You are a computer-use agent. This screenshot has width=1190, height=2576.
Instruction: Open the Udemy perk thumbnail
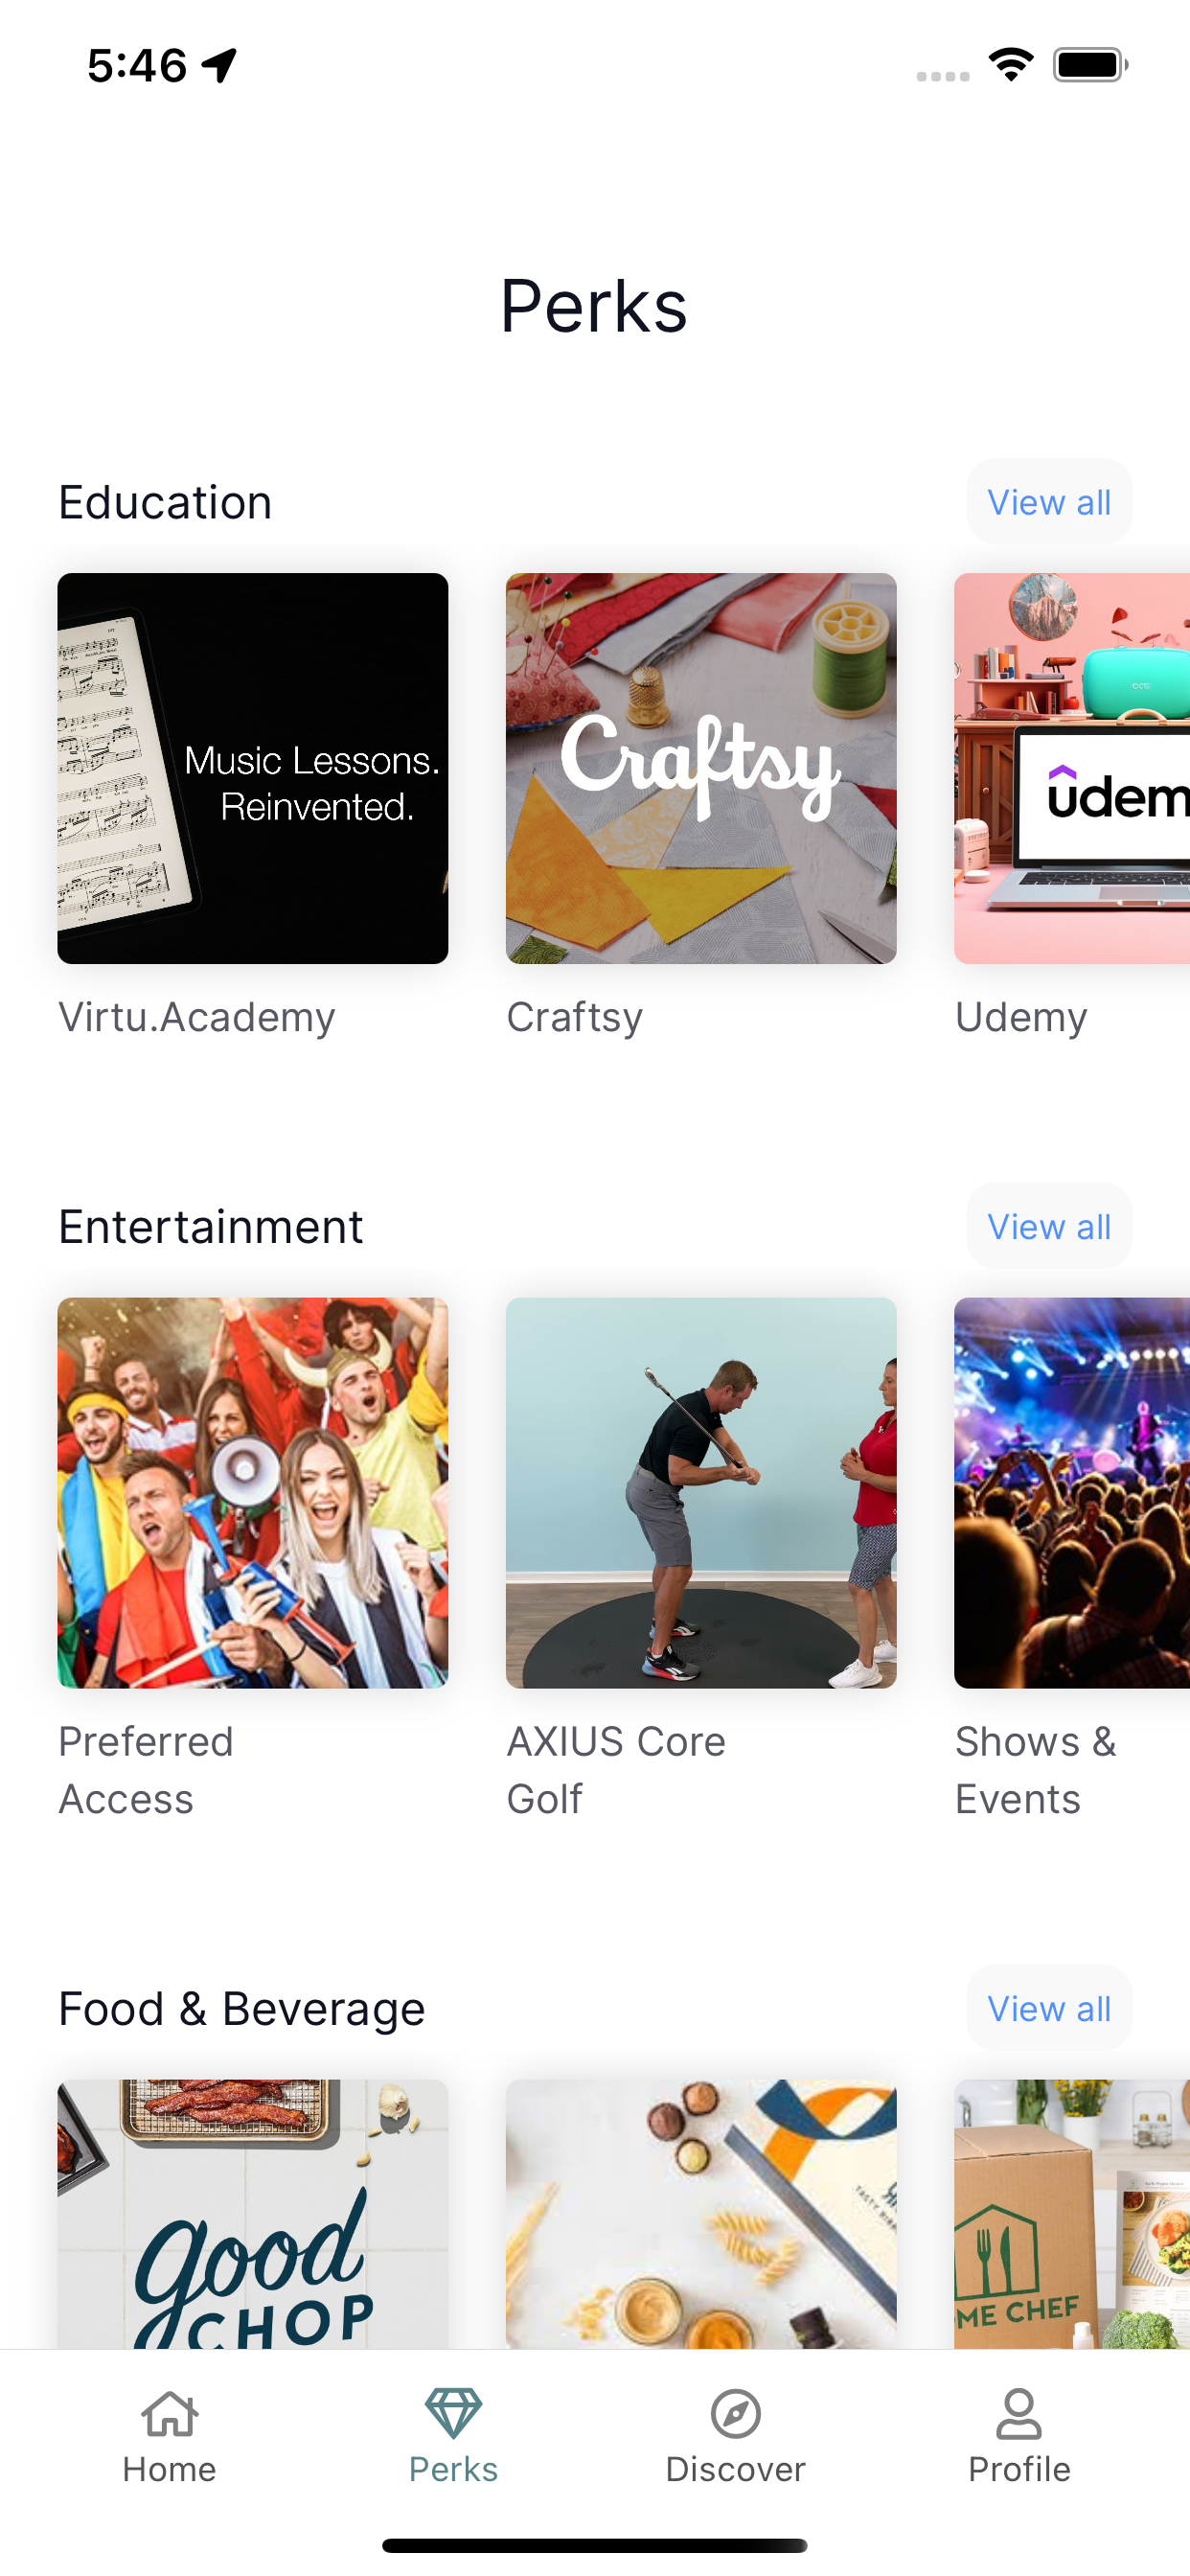pyautogui.click(x=1072, y=768)
